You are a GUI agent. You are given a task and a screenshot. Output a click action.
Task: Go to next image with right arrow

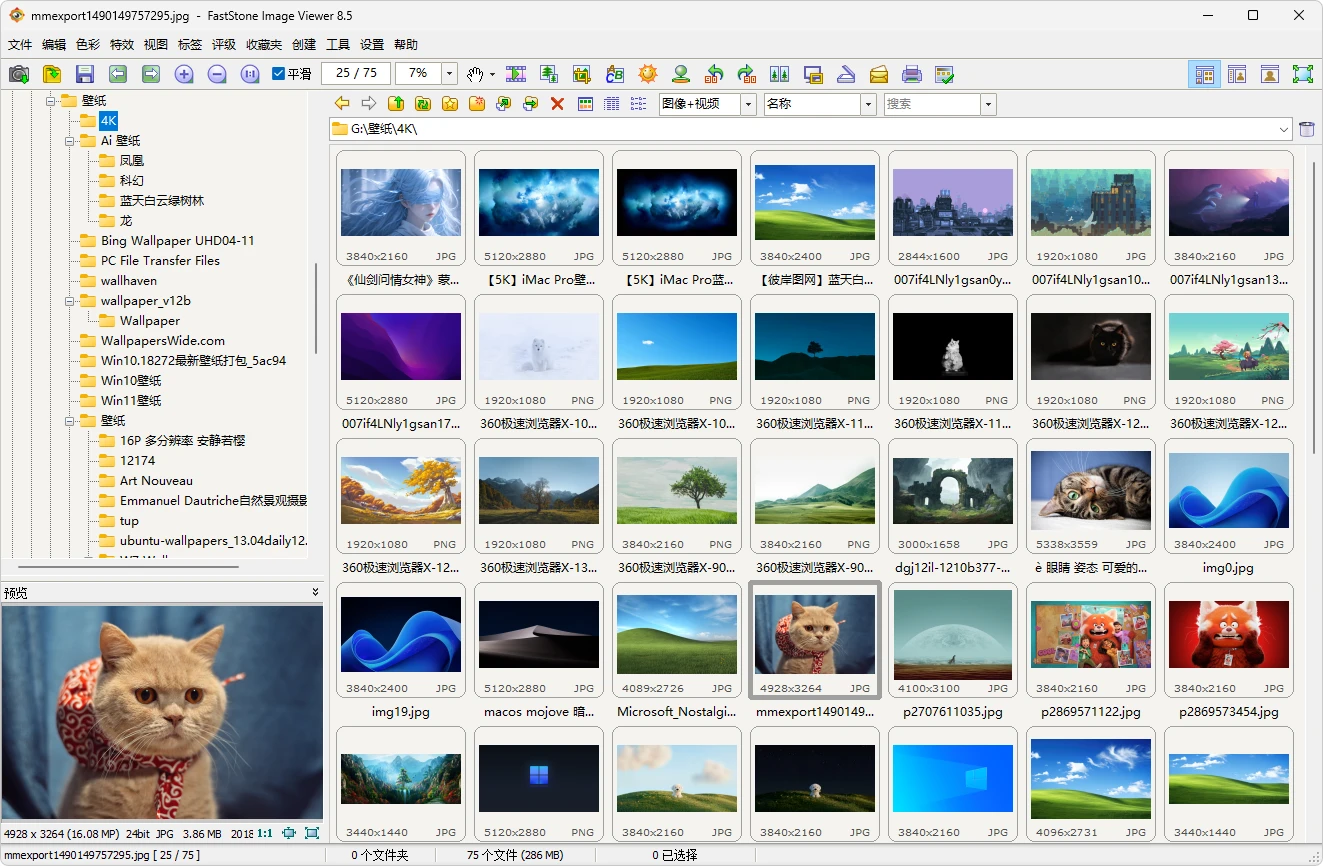click(151, 74)
